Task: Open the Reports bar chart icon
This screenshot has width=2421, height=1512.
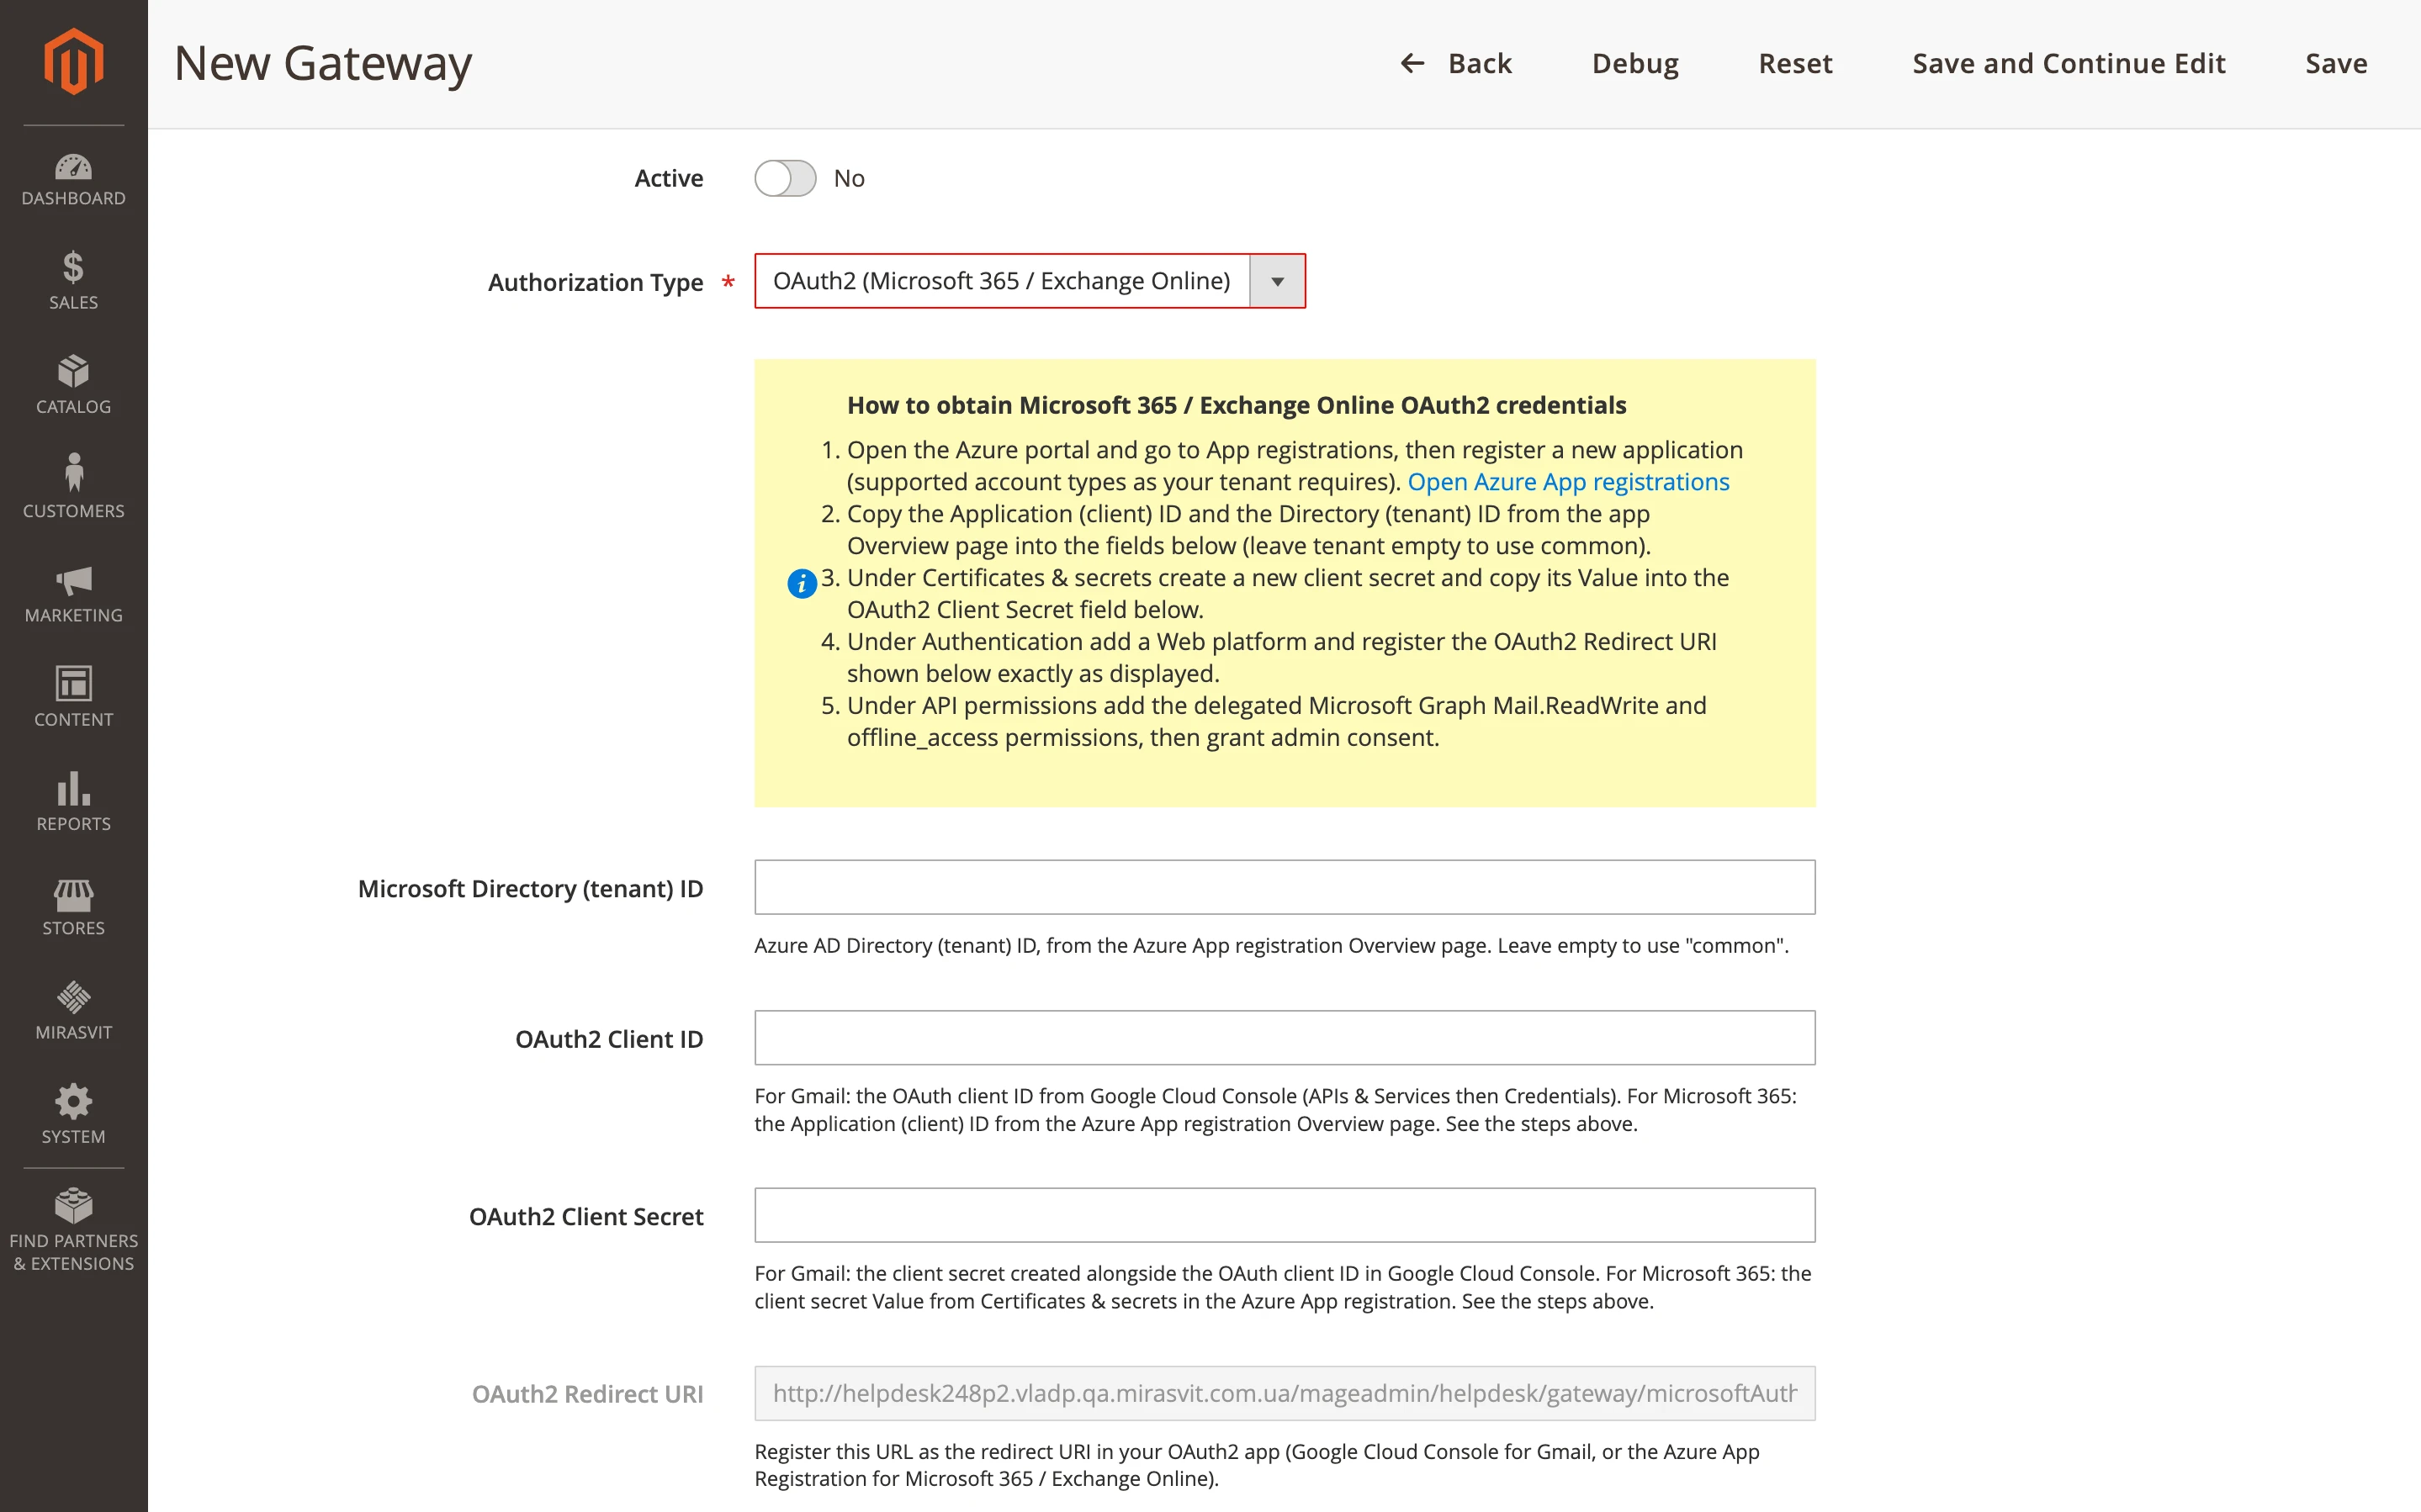Action: point(73,788)
